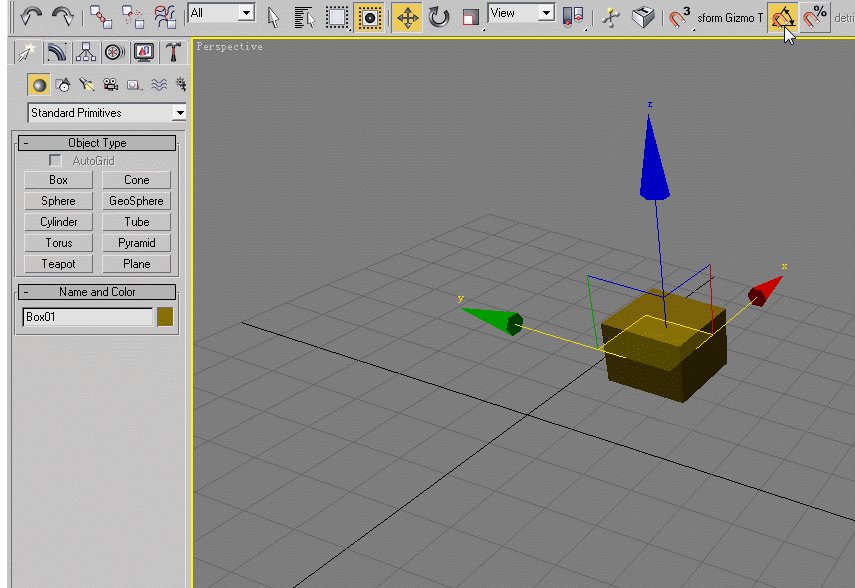Switch to Motion panel tab
The width and height of the screenshot is (855, 588).
coord(115,52)
